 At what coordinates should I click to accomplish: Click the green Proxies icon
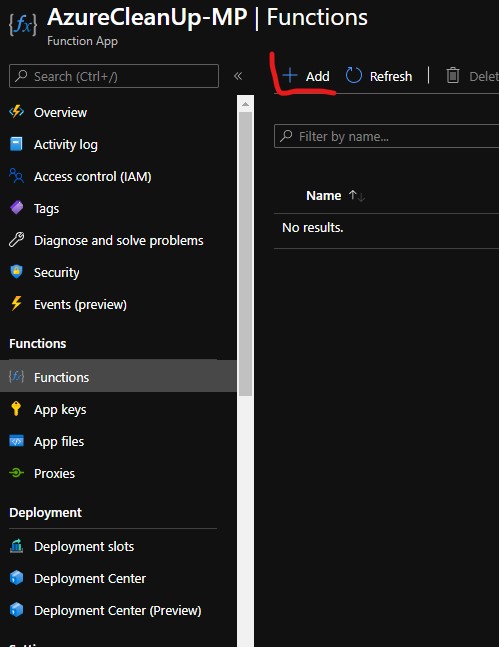(17, 472)
